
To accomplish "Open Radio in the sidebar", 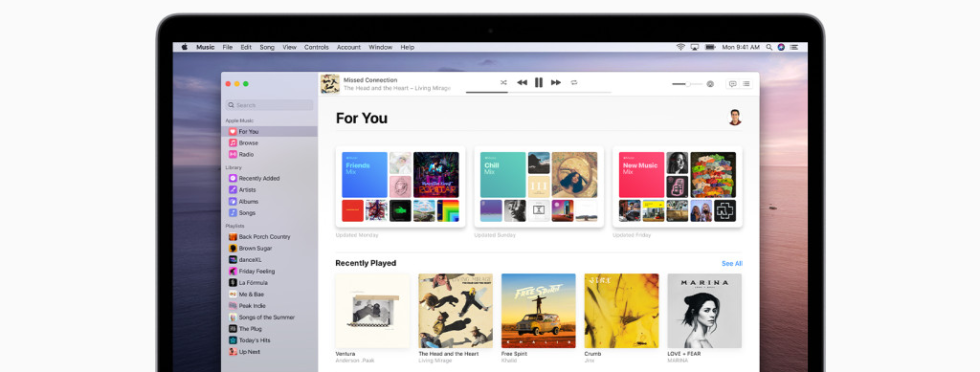I will (x=270, y=154).
